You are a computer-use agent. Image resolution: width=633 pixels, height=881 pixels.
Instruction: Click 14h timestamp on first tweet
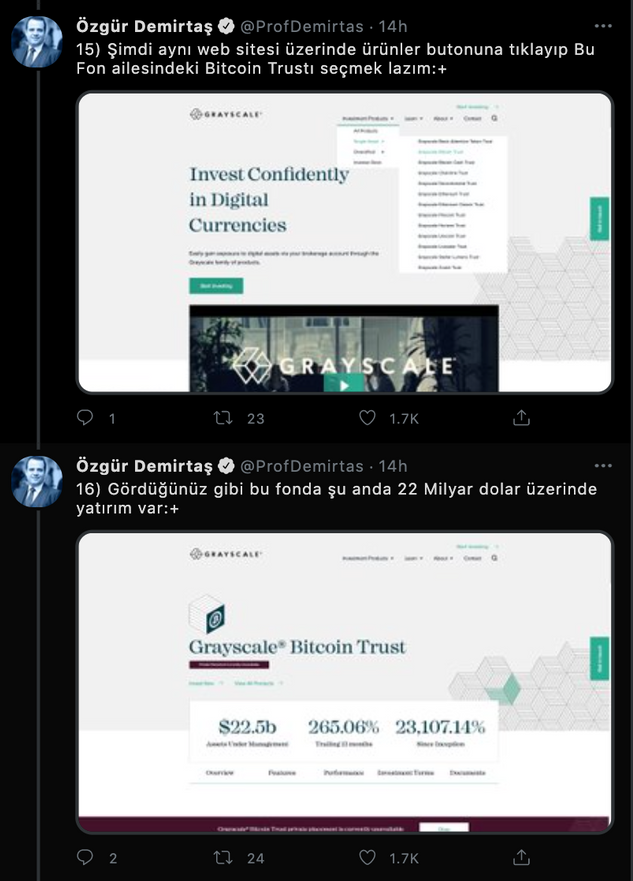coord(393,26)
